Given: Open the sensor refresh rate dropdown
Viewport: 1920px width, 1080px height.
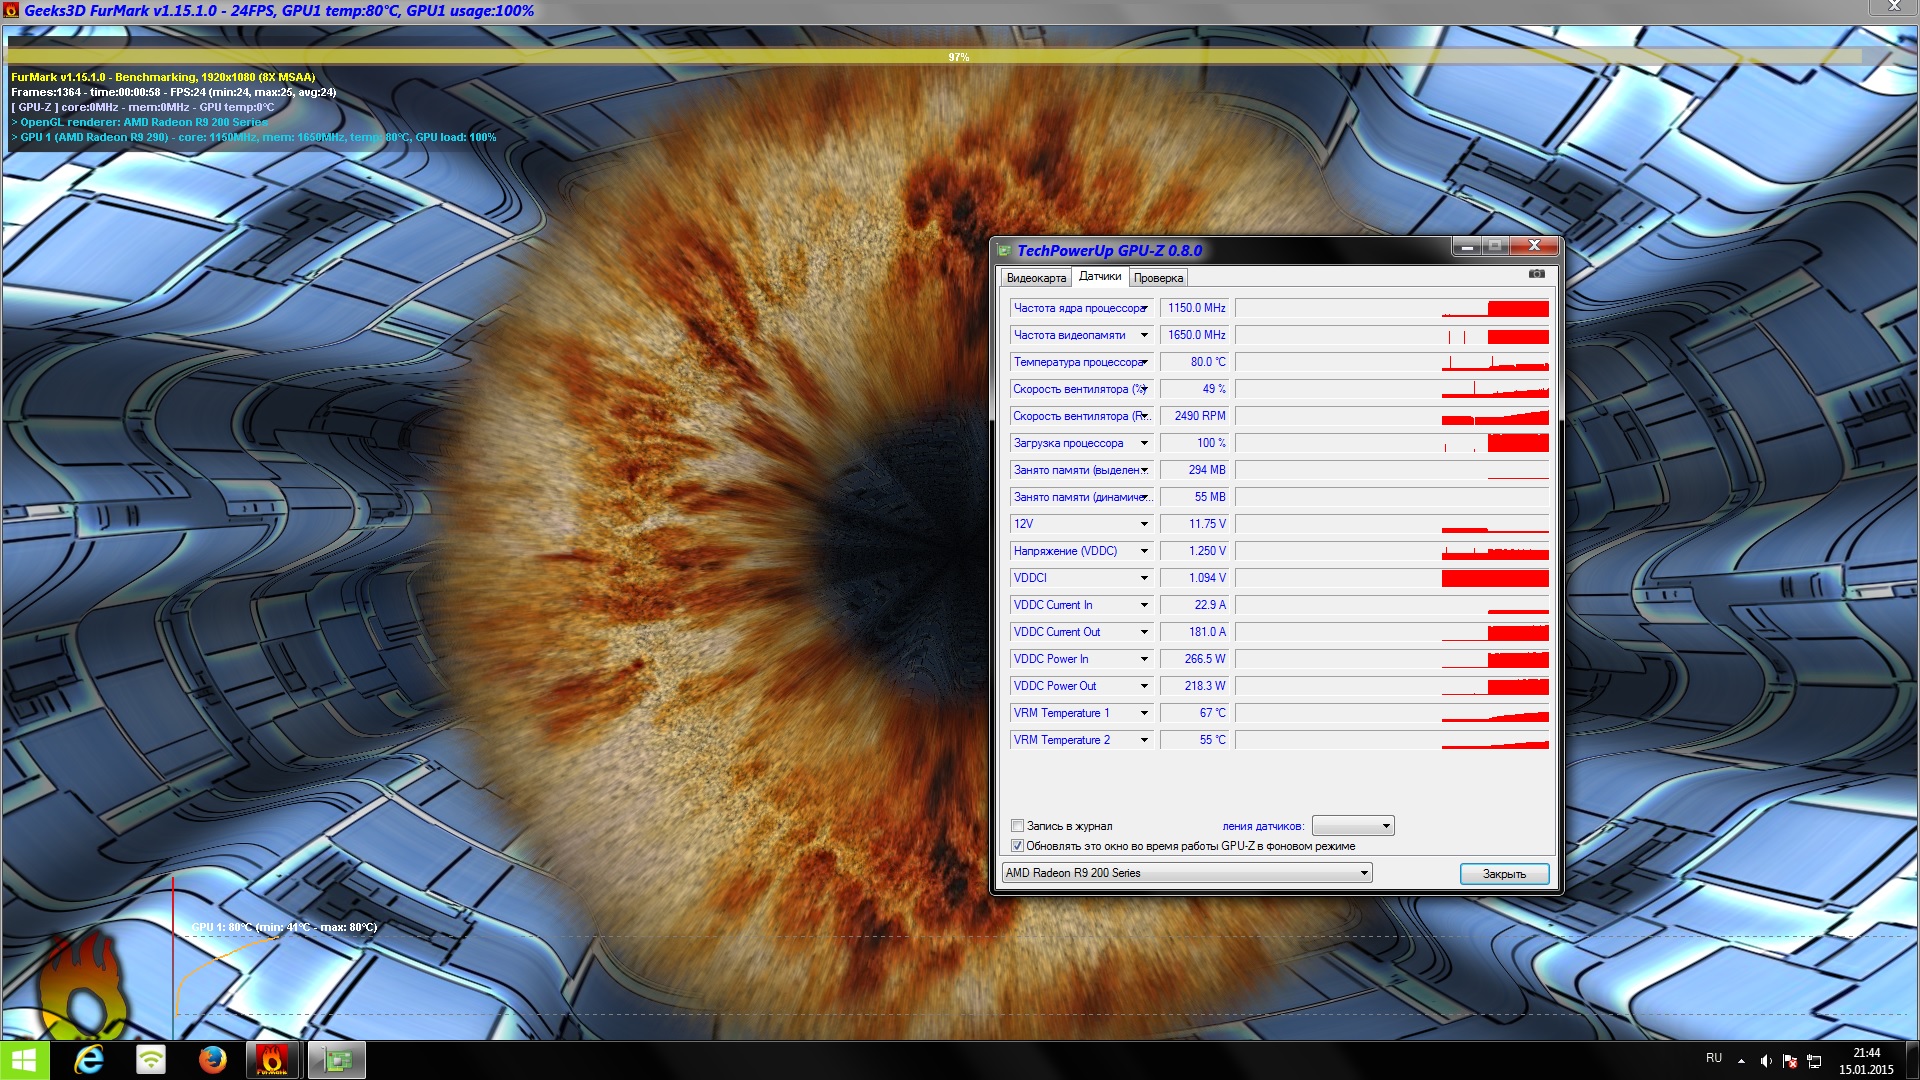Looking at the screenshot, I should [x=1353, y=826].
